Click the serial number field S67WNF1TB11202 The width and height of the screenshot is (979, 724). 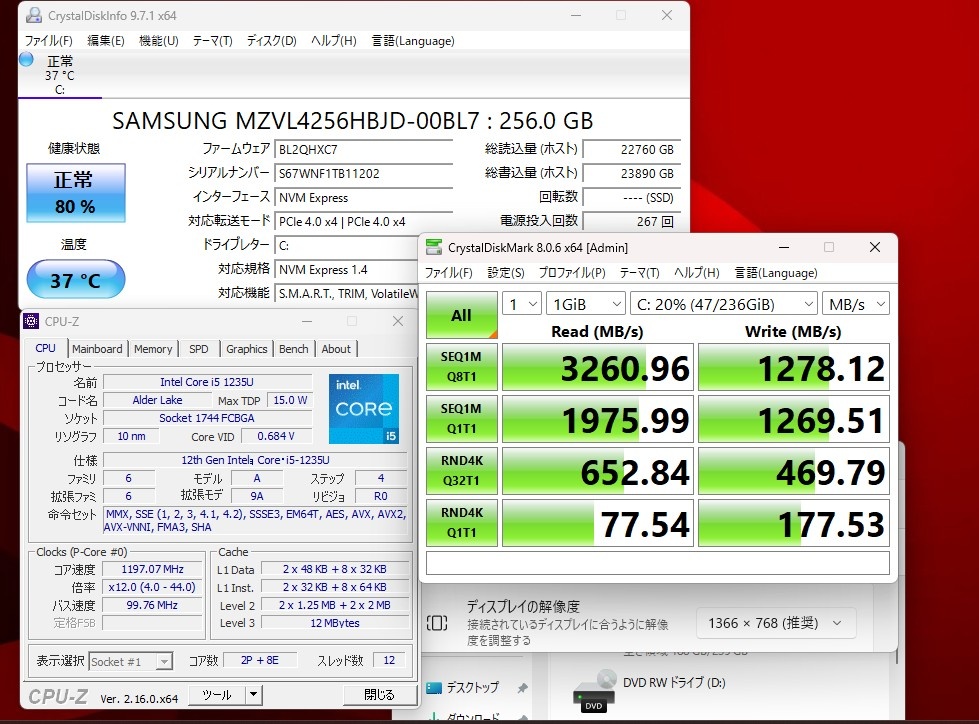[364, 174]
